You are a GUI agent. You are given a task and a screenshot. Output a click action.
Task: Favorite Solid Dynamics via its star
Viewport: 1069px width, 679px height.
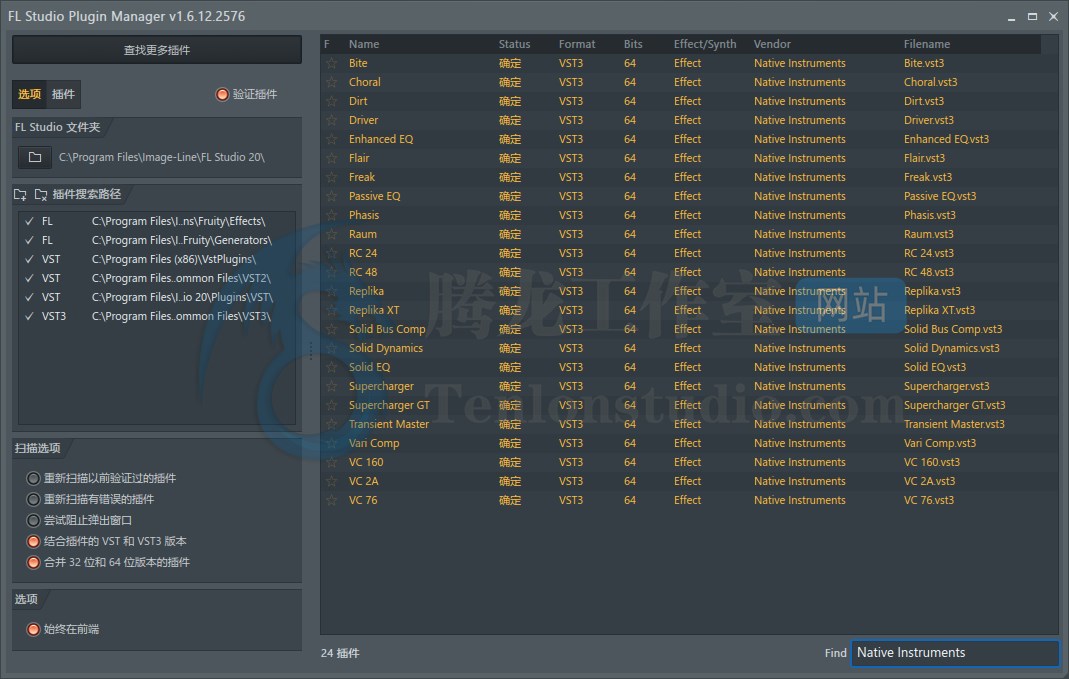coord(331,348)
